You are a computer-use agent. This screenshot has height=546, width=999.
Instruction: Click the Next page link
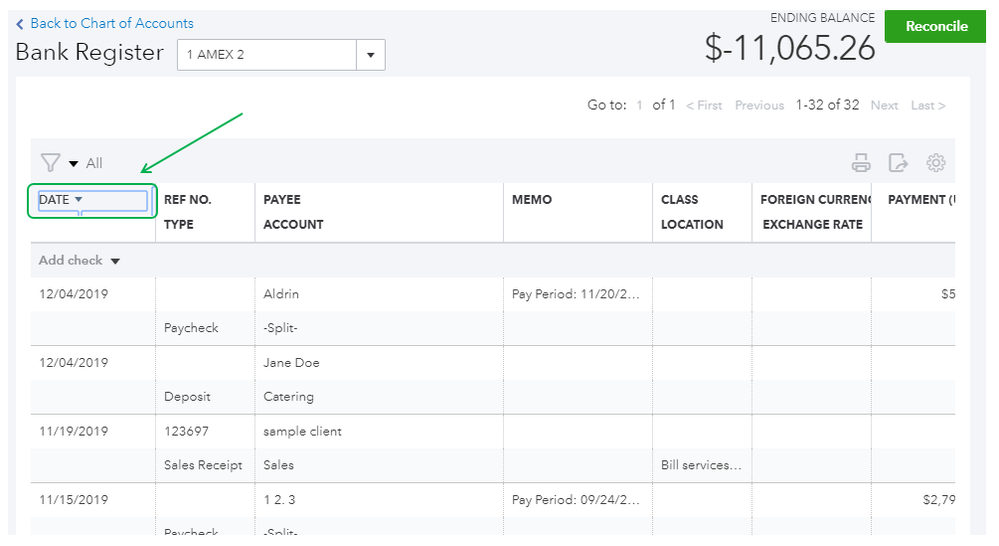click(884, 105)
